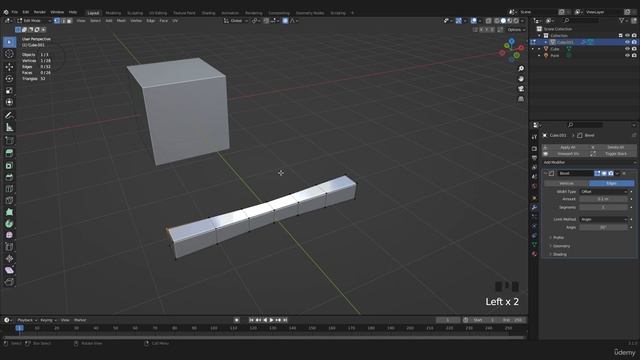Viewport: 640px width, 360px height.
Task: Select the Rotate tool in left toolbar
Action: click(x=9, y=78)
